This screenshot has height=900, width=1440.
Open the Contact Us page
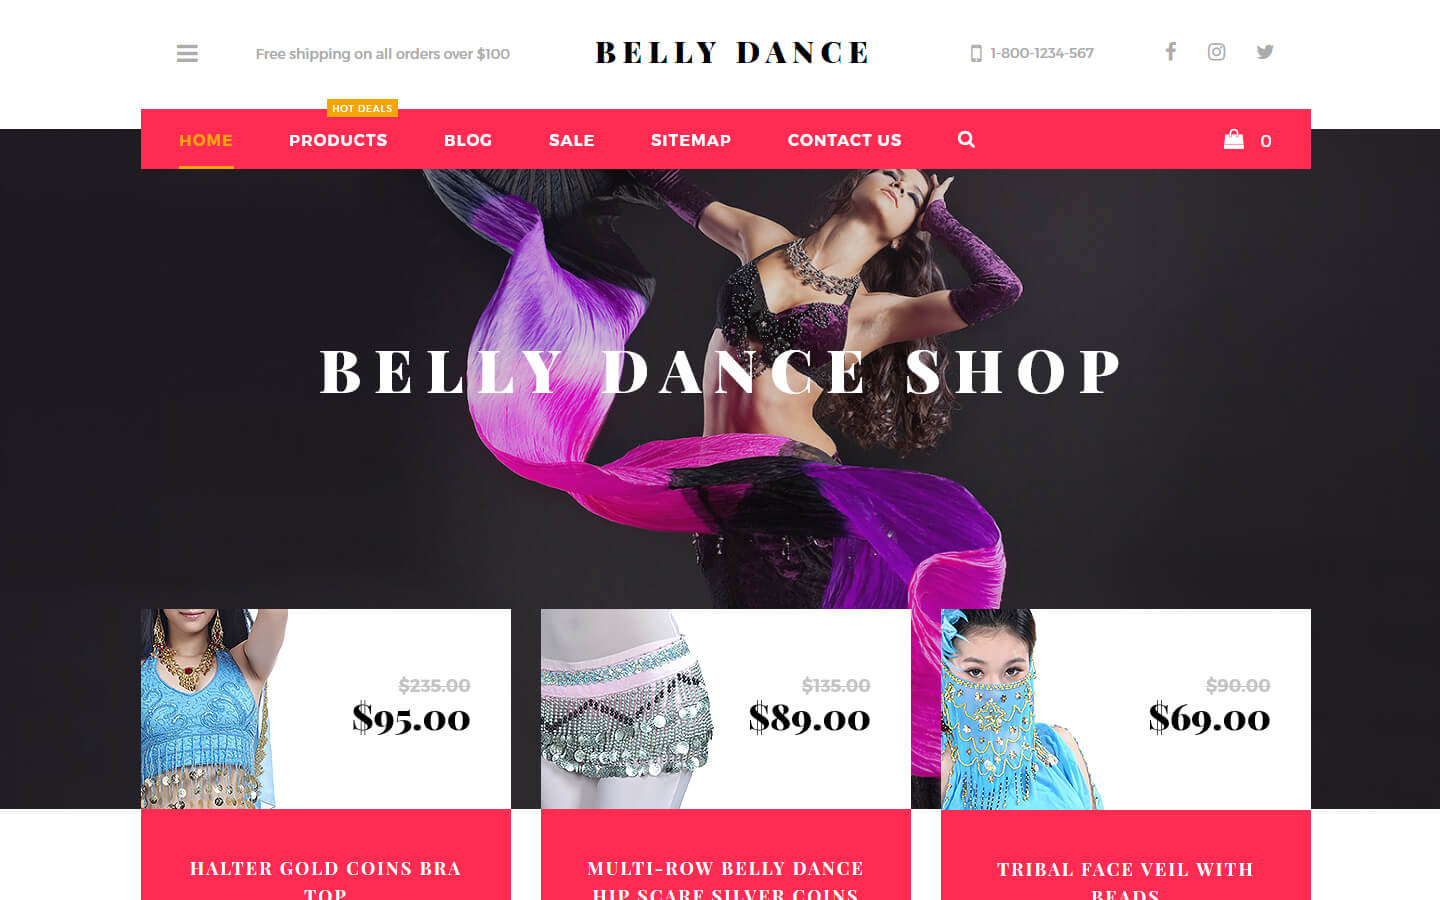pyautogui.click(x=844, y=140)
